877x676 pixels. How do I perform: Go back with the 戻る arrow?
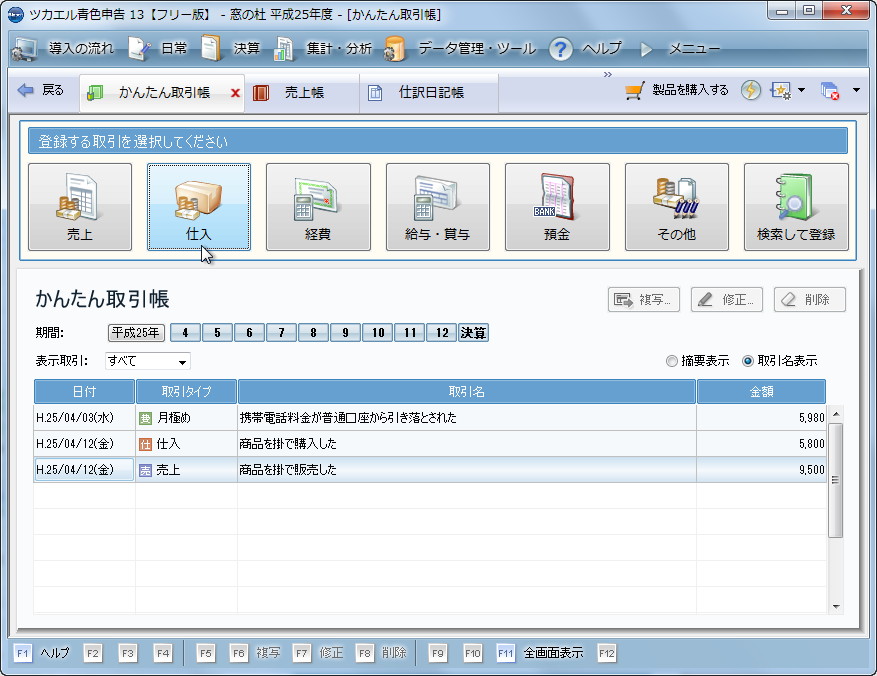[x=41, y=90]
